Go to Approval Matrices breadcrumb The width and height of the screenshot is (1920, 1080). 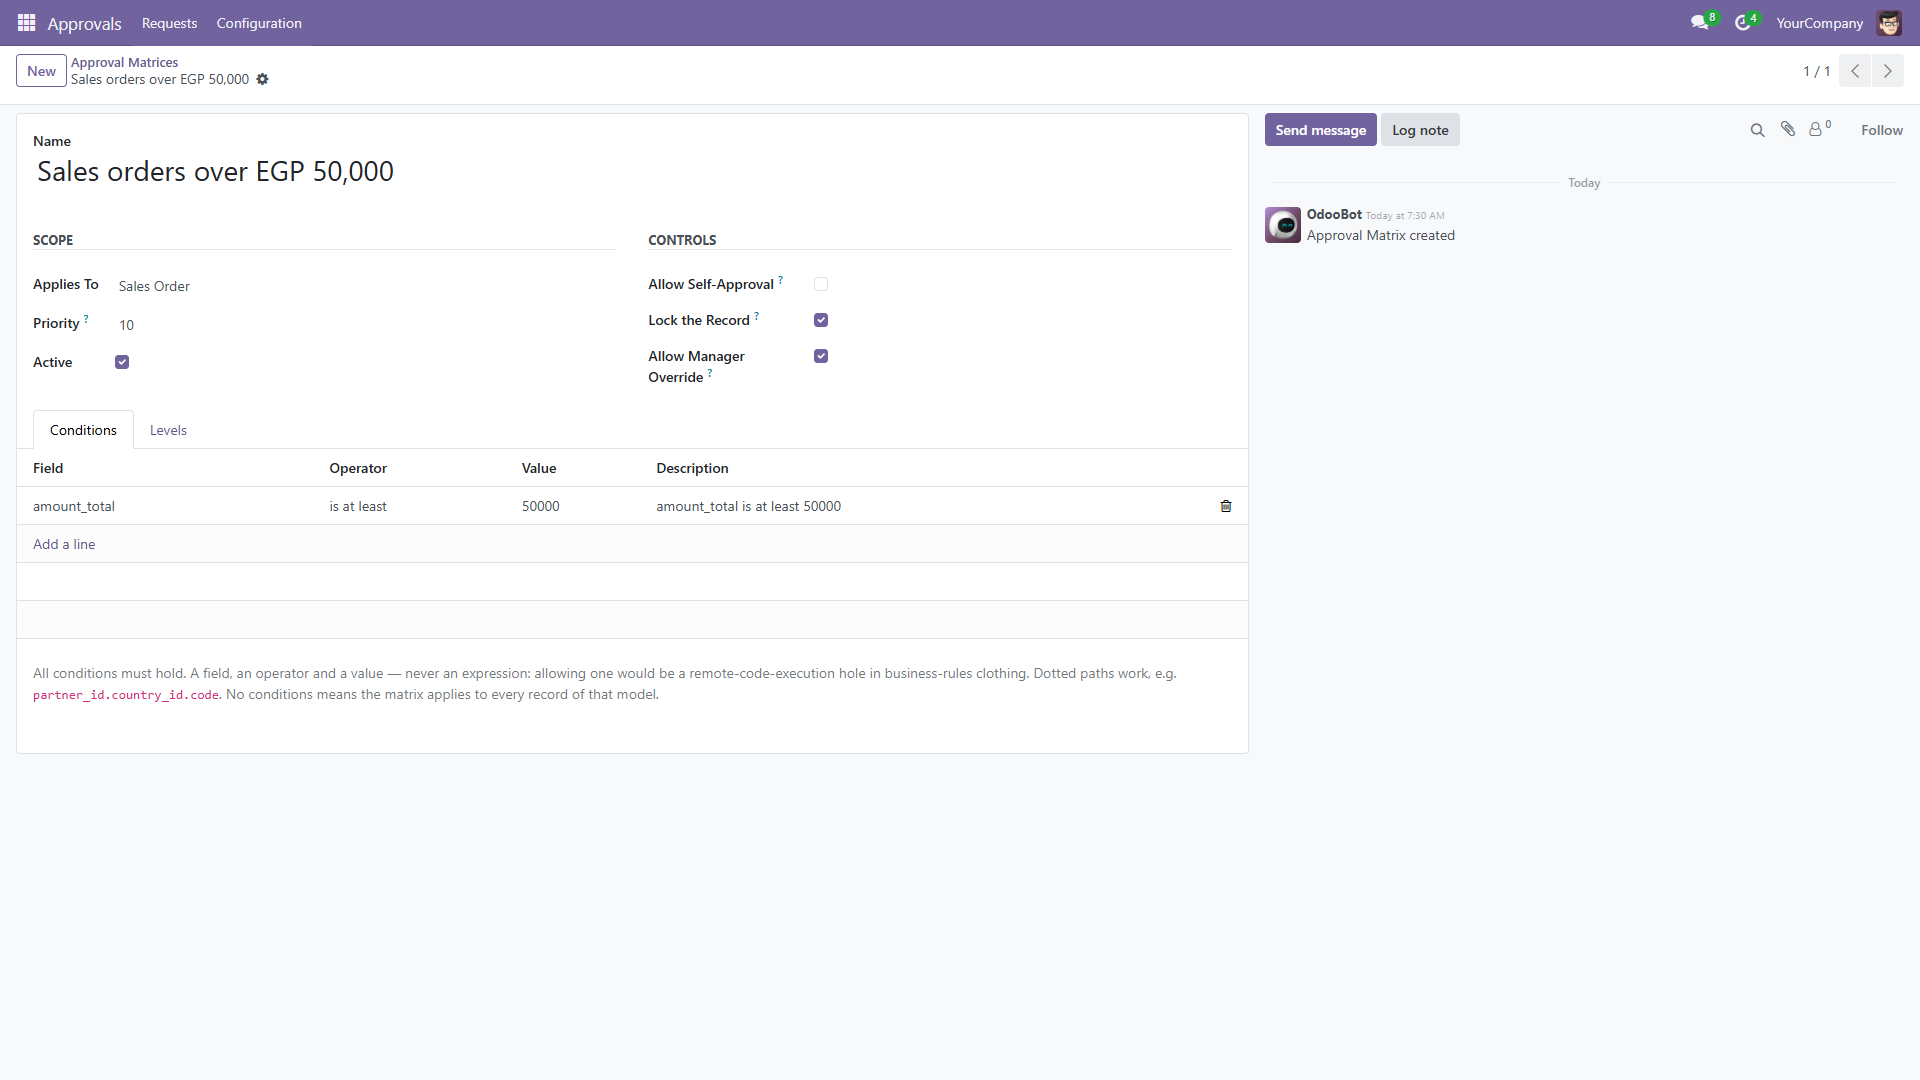(124, 62)
